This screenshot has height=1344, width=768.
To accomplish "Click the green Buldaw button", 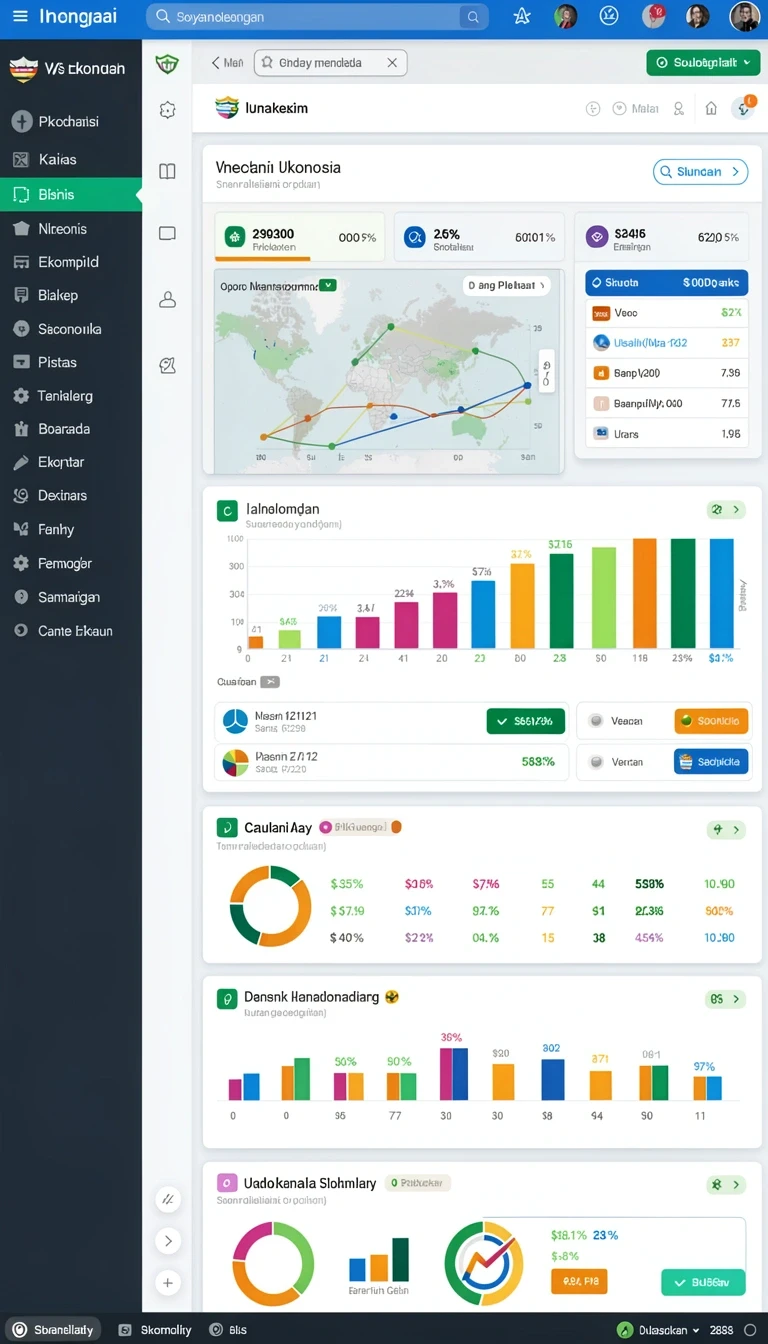I will tap(703, 1282).
